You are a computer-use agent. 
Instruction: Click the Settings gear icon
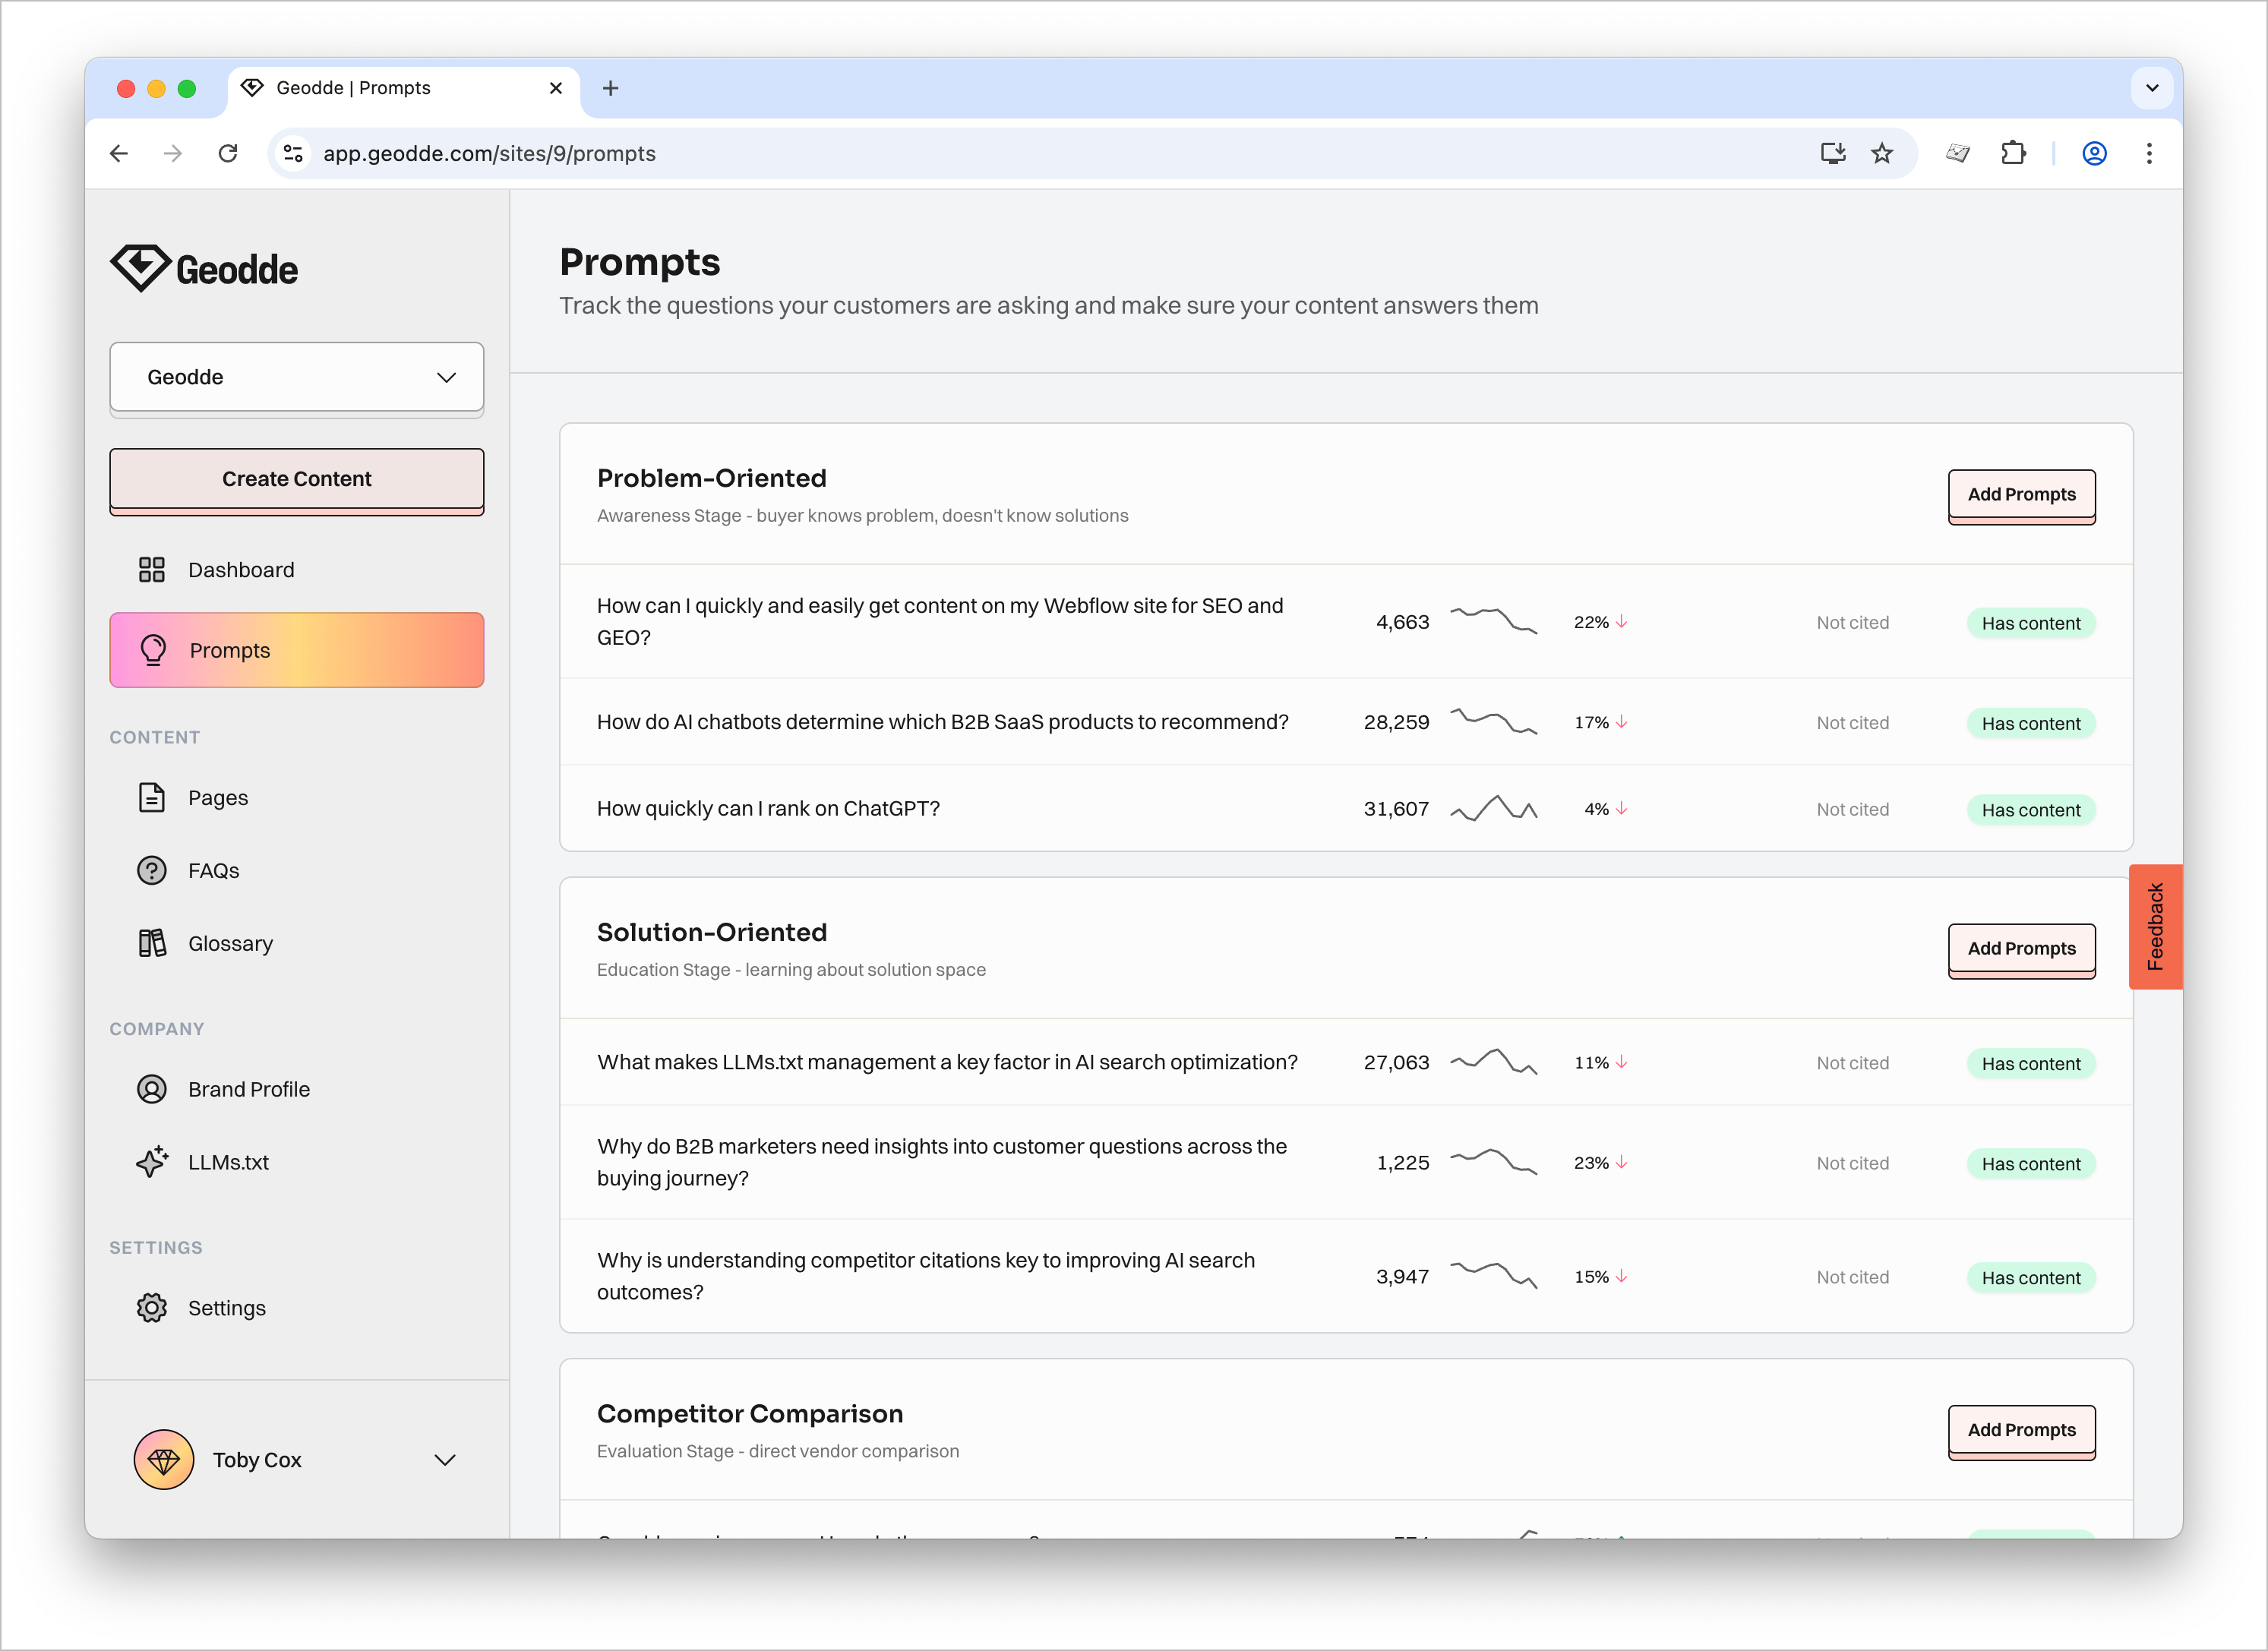[x=151, y=1308]
